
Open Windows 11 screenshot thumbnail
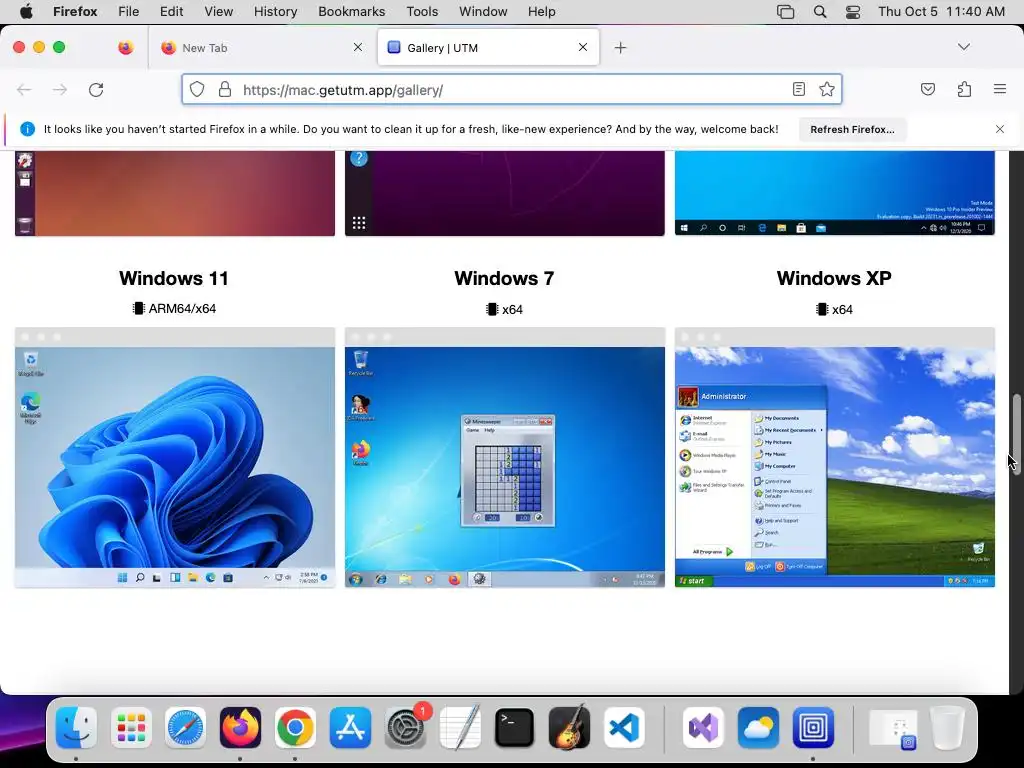[x=175, y=457]
